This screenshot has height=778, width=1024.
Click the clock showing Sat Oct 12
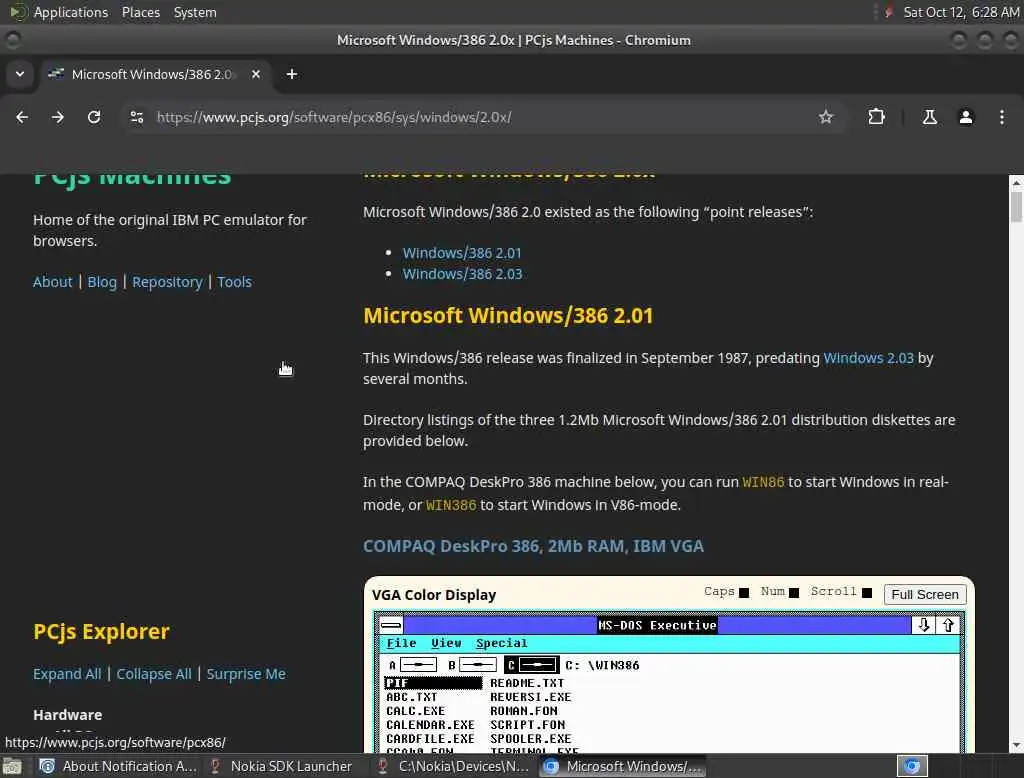pyautogui.click(x=961, y=12)
